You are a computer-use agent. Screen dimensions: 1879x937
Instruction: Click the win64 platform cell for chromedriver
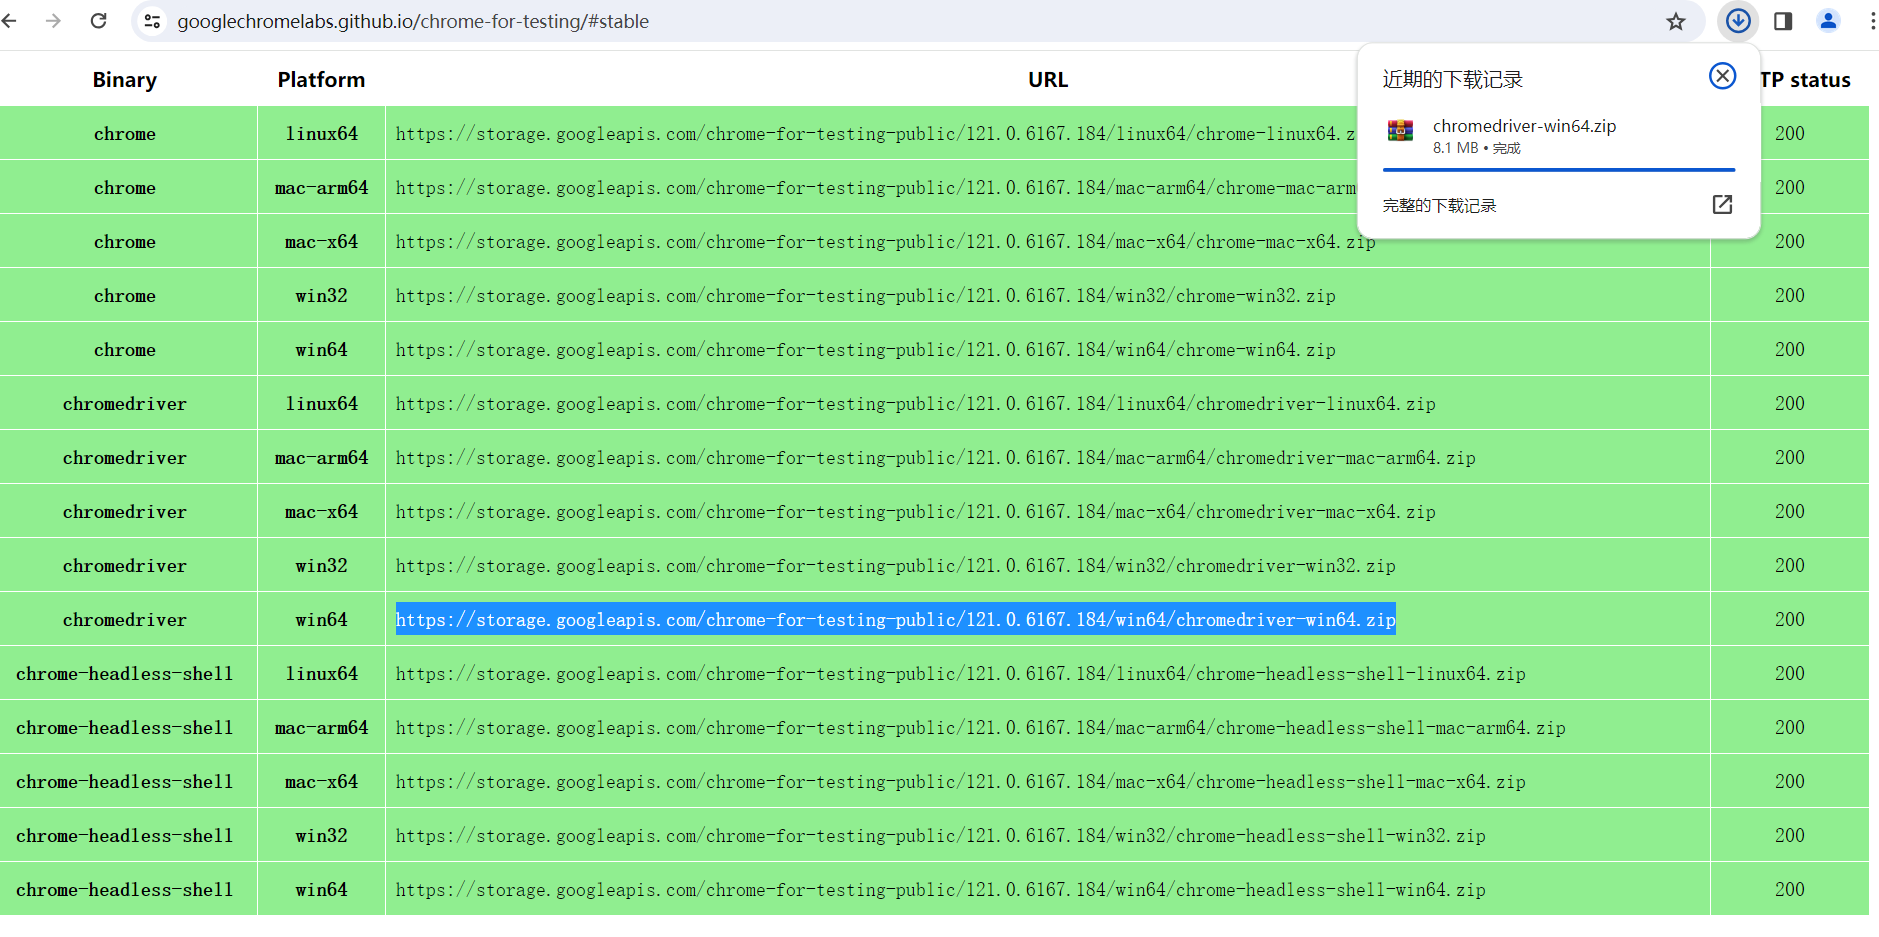pos(321,620)
